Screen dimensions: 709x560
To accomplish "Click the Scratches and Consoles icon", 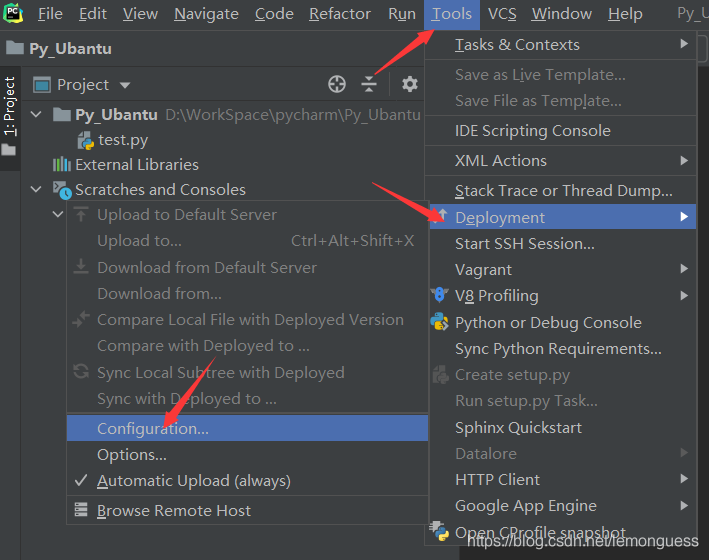I will pos(62,190).
